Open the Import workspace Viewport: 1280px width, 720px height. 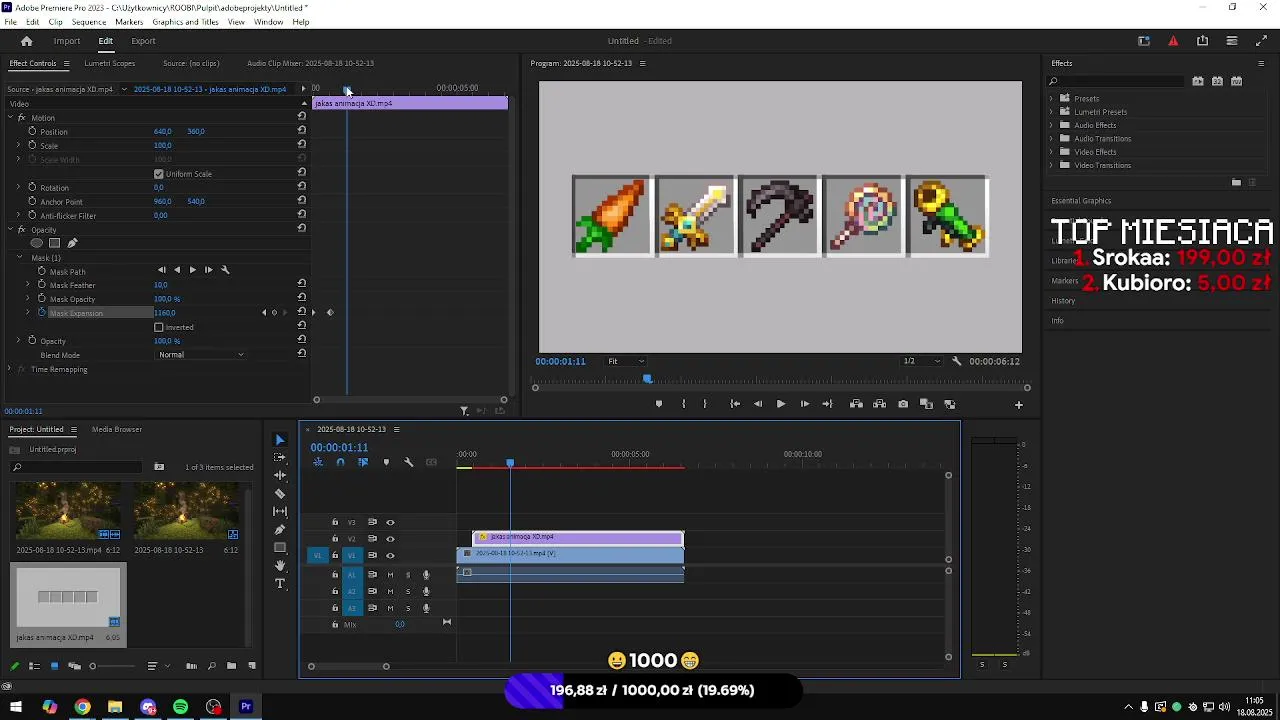tap(67, 41)
